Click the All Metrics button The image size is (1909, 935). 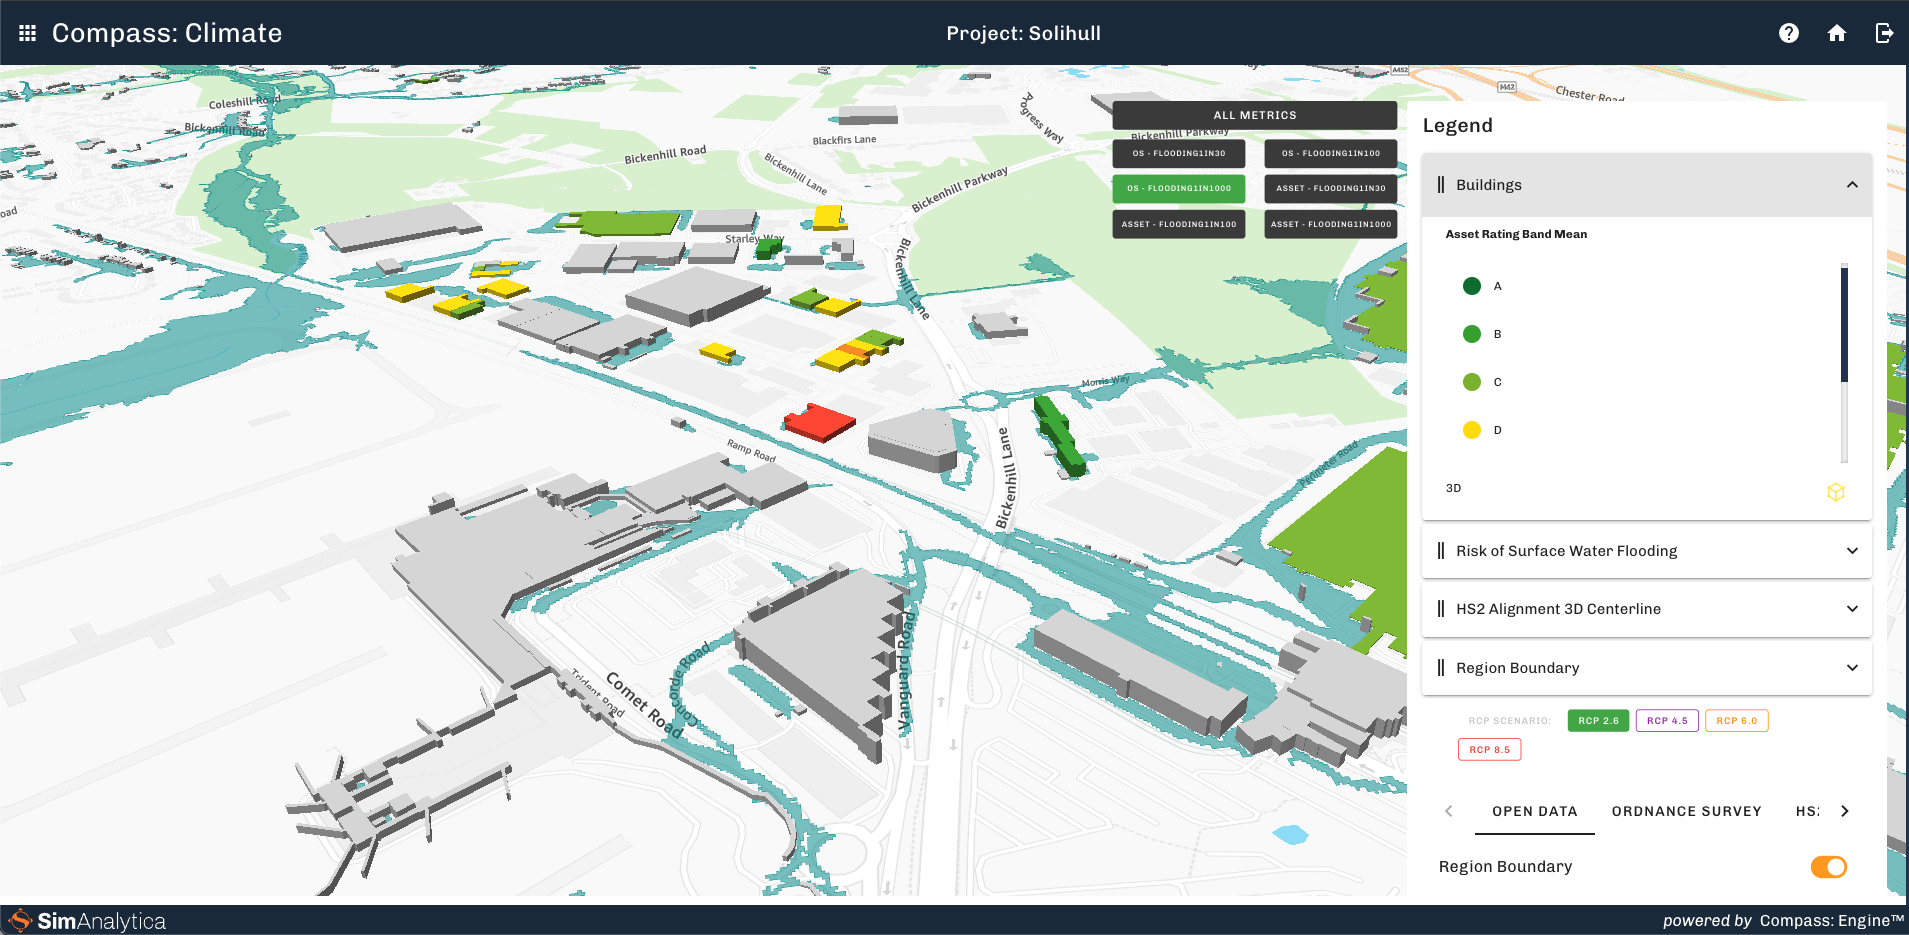[x=1255, y=116]
